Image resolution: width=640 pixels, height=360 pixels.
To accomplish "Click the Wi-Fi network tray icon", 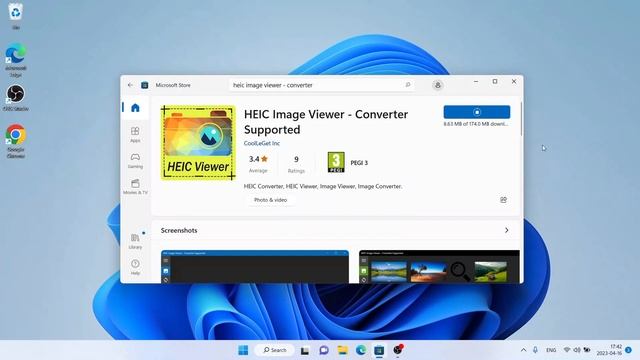I will click(x=567, y=350).
